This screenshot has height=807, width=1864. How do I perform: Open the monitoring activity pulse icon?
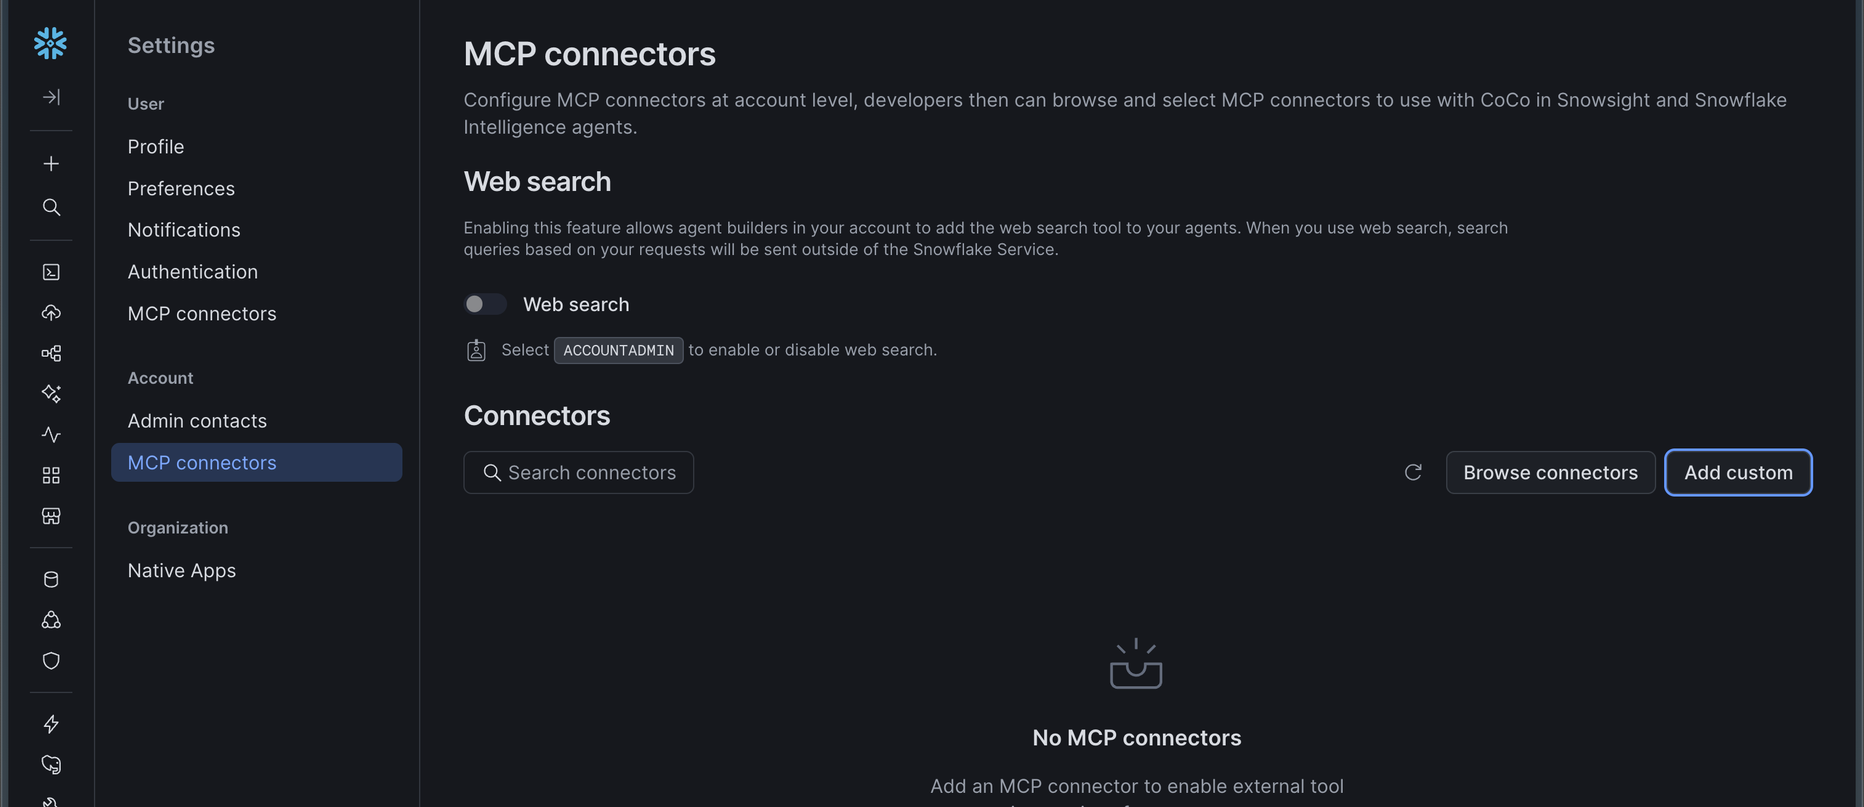point(51,434)
